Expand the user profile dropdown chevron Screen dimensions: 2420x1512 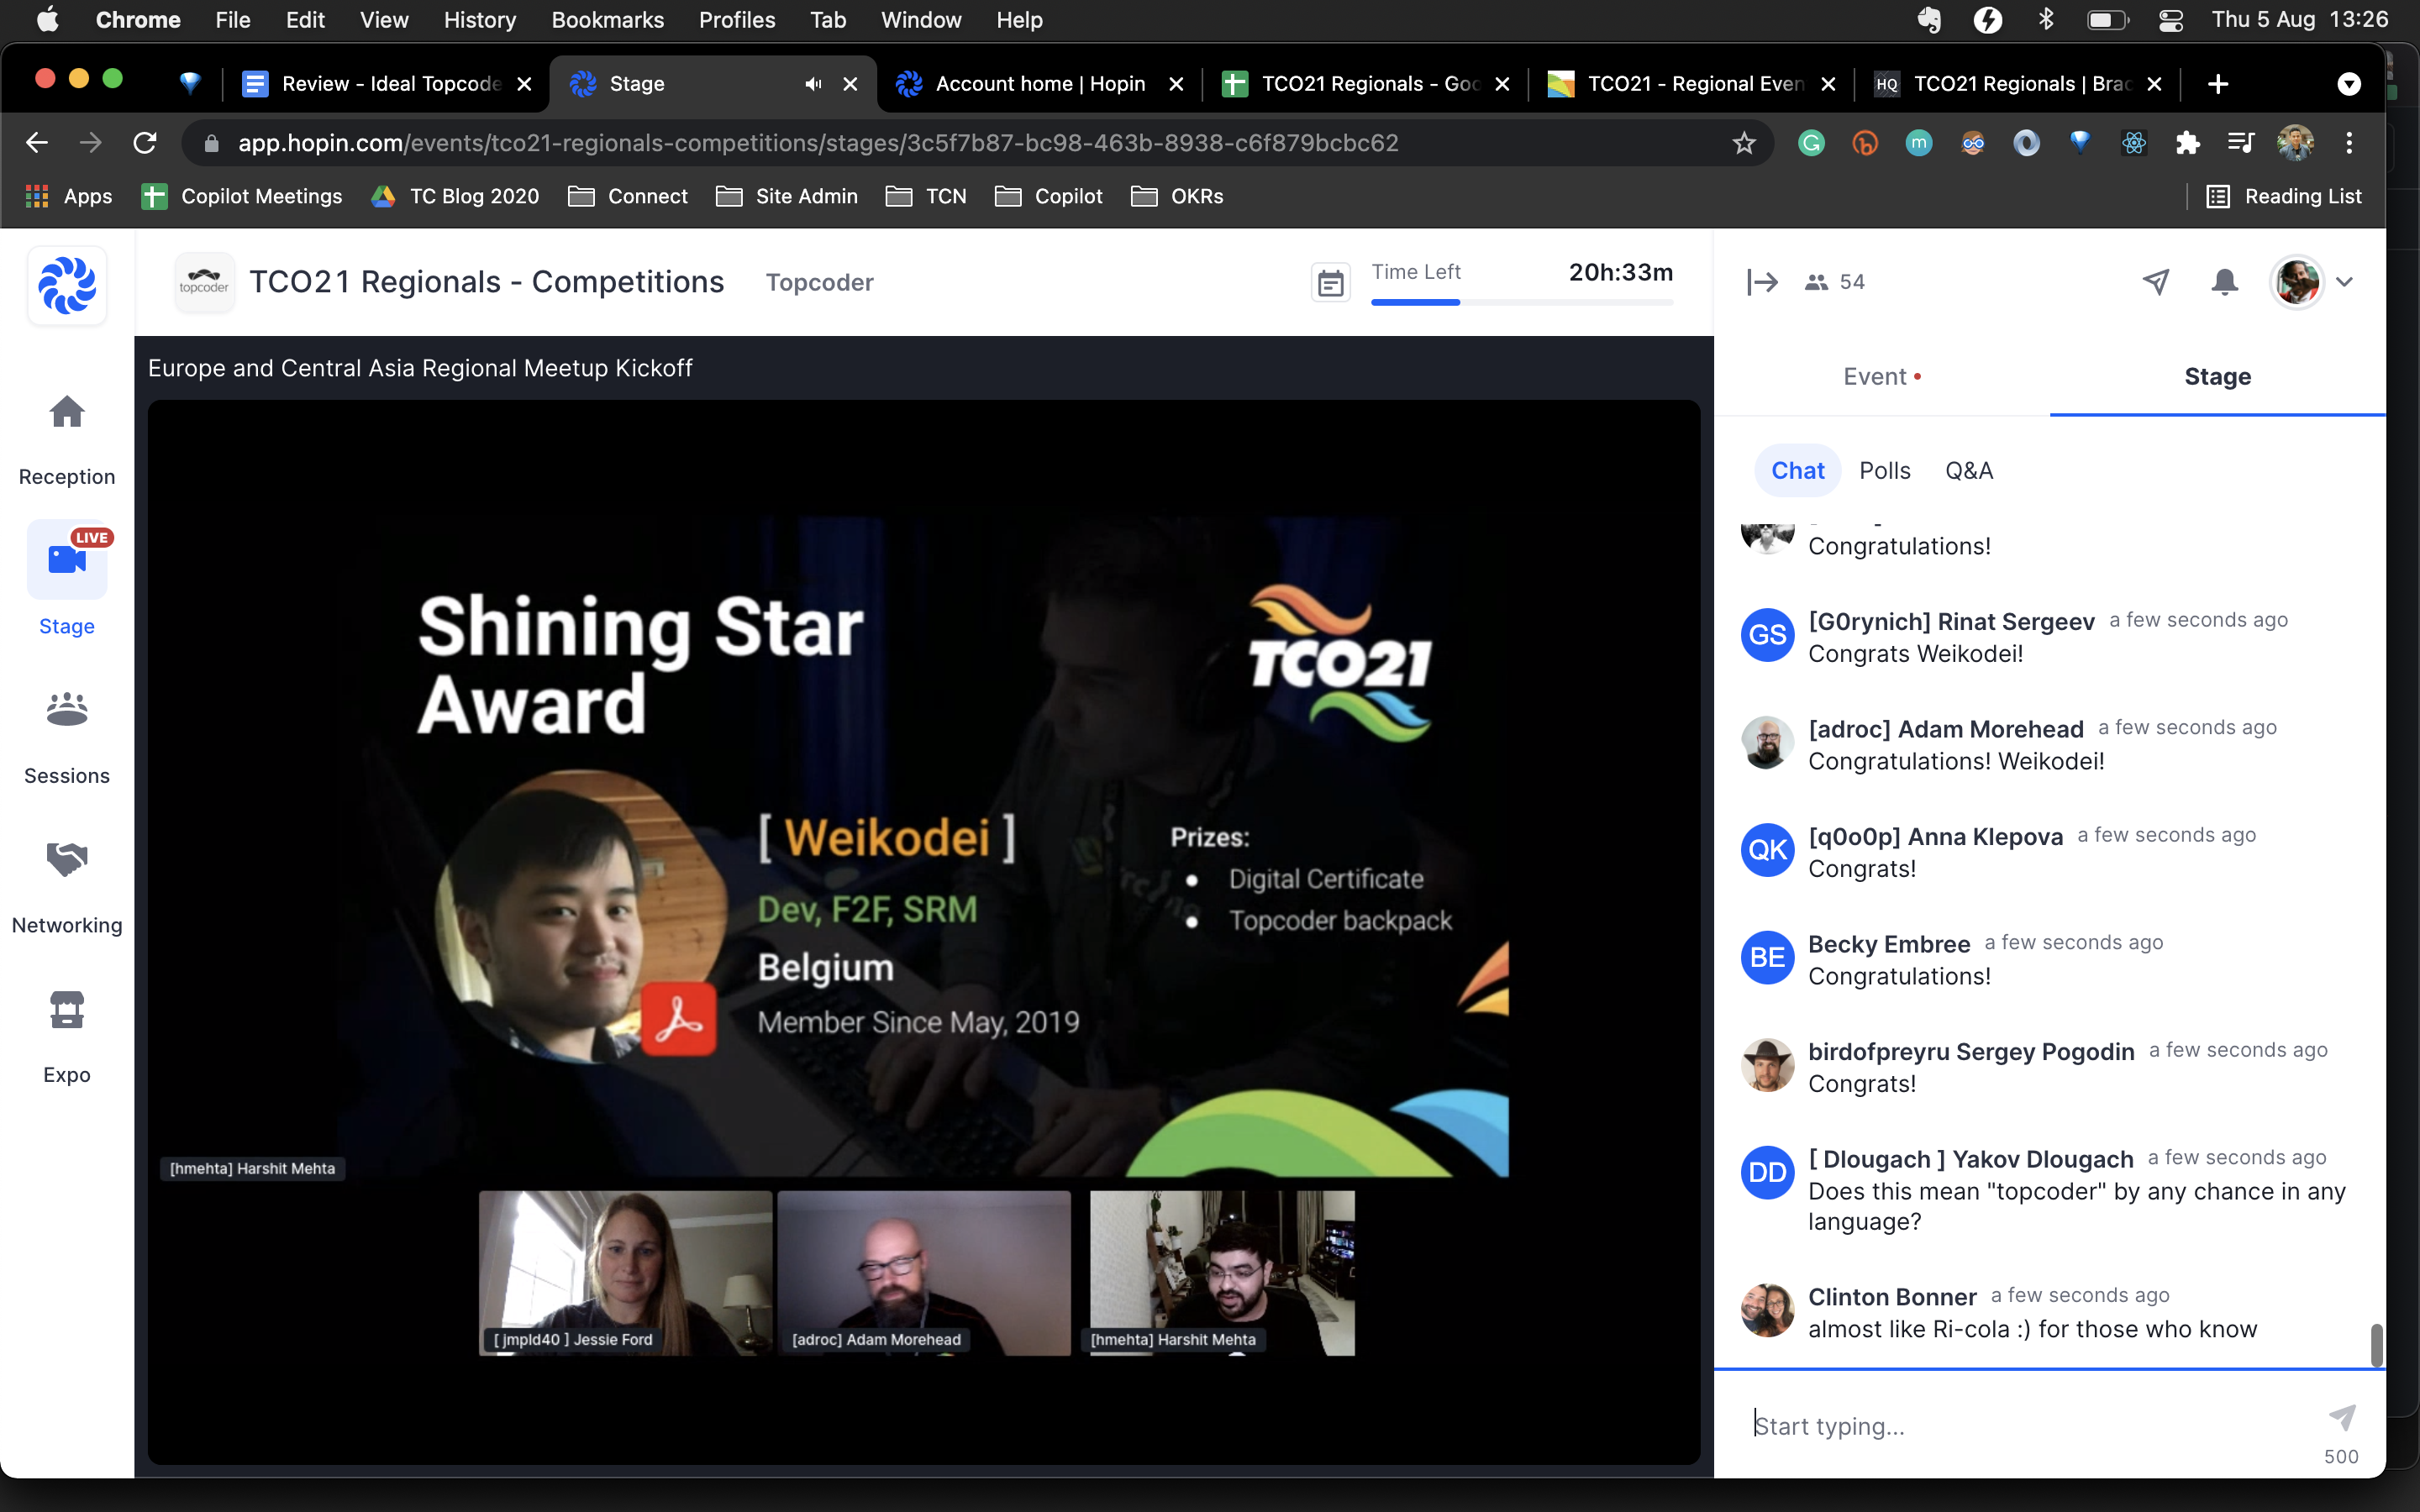[2344, 282]
